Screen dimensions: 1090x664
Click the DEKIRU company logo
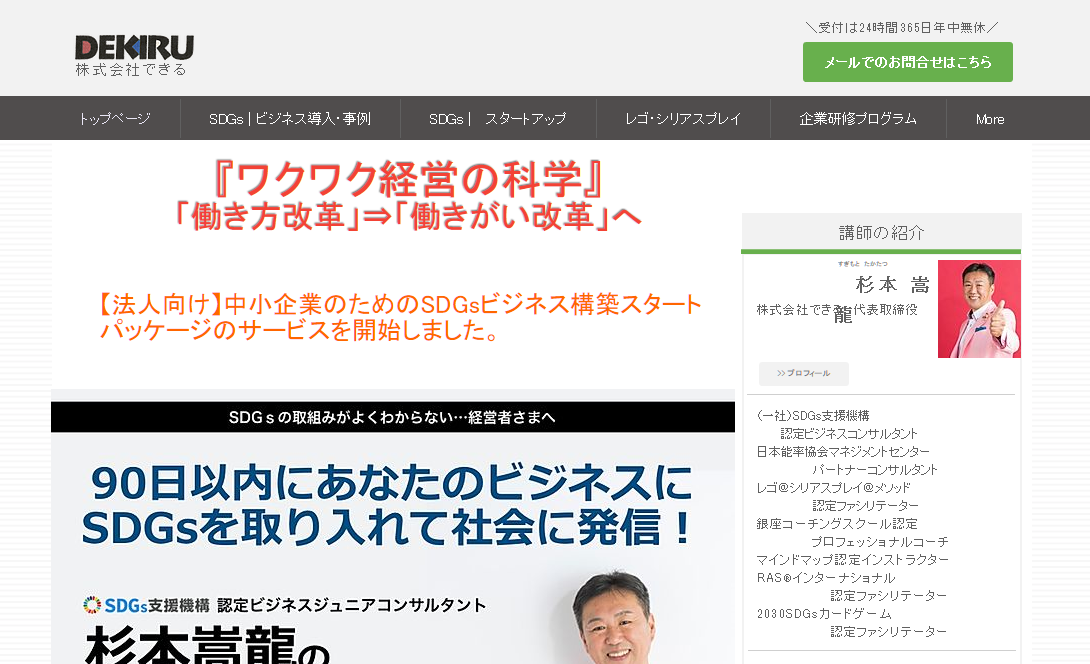pyautogui.click(x=131, y=52)
